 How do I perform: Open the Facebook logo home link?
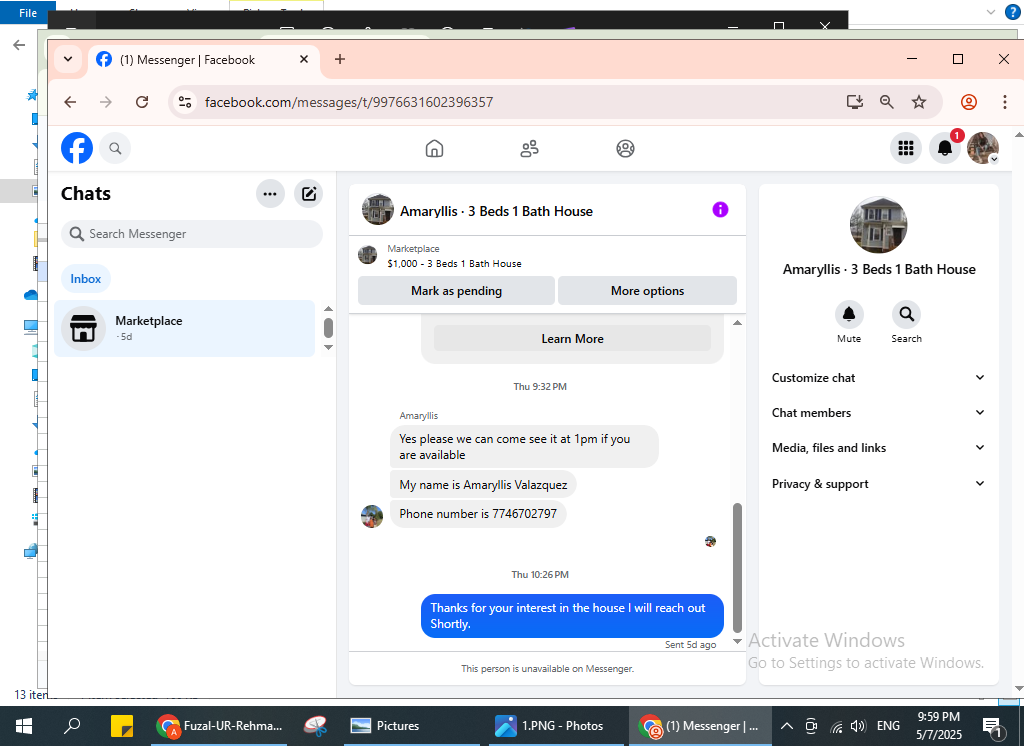(77, 148)
